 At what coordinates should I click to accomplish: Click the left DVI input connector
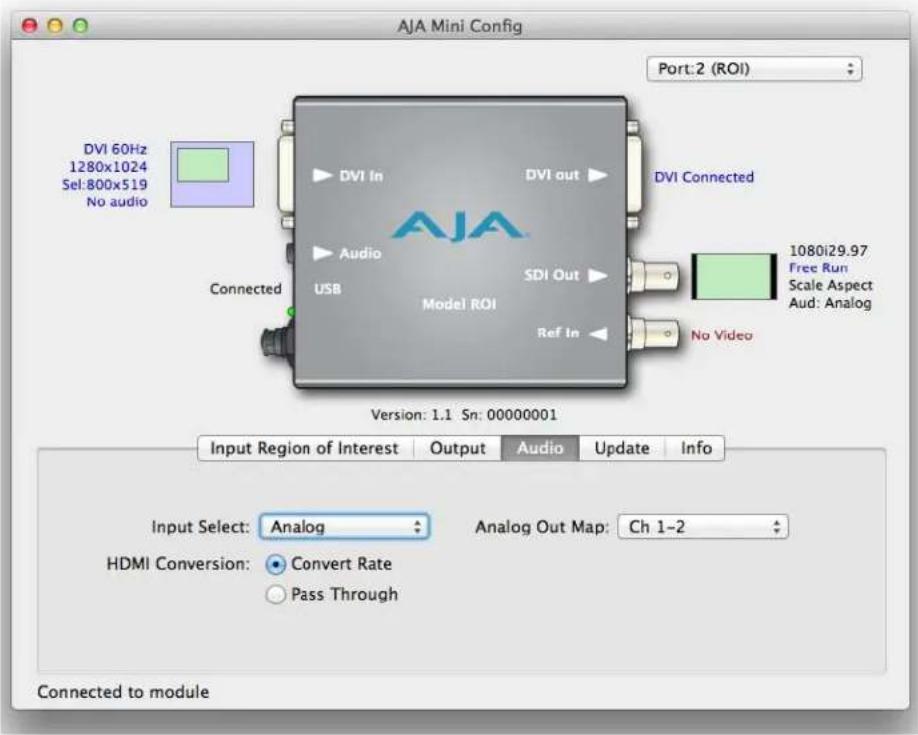point(286,175)
